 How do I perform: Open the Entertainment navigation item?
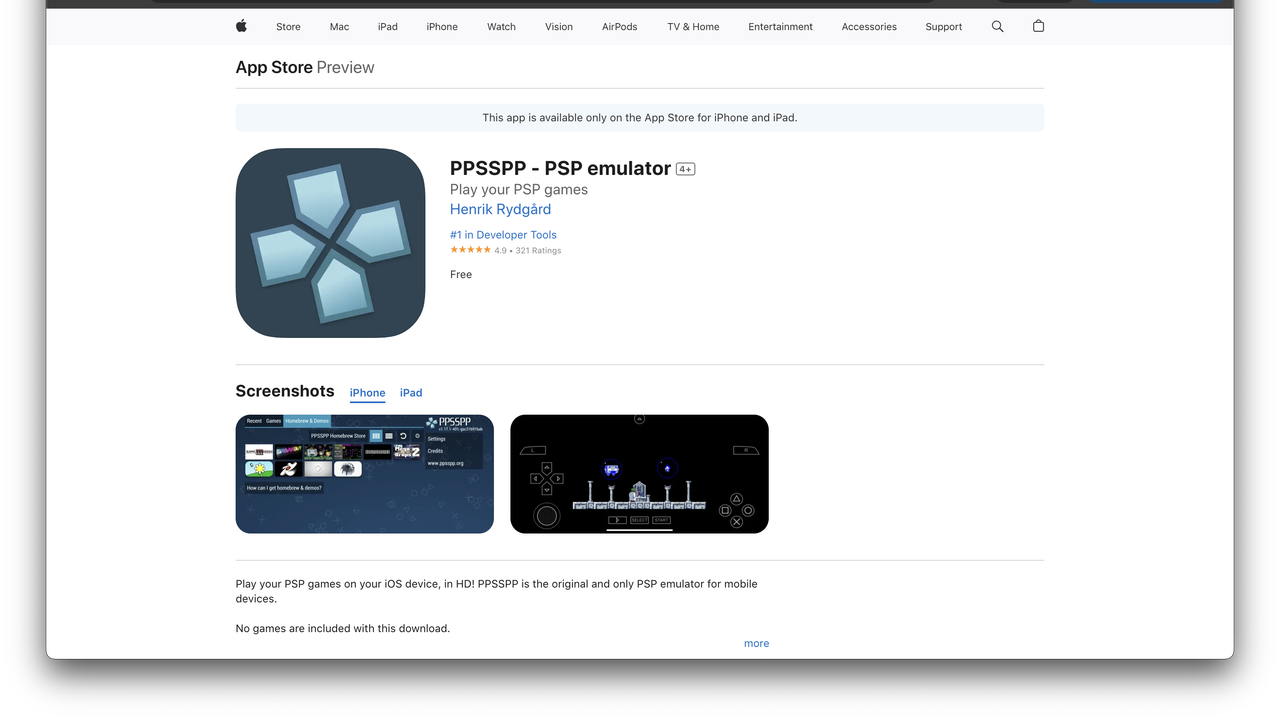point(780,27)
